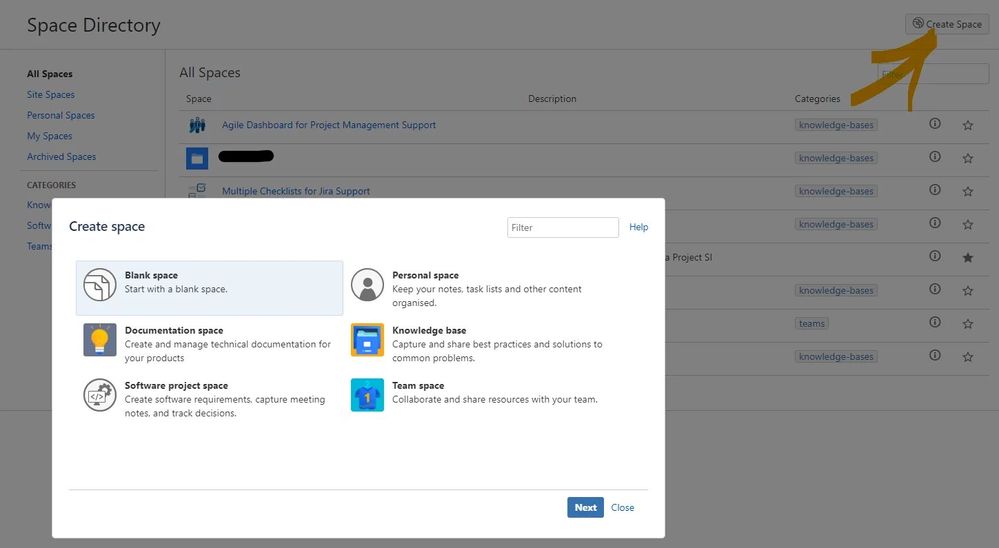The width and height of the screenshot is (999, 548).
Task: Open Help link in Create space dialog
Action: tap(638, 227)
